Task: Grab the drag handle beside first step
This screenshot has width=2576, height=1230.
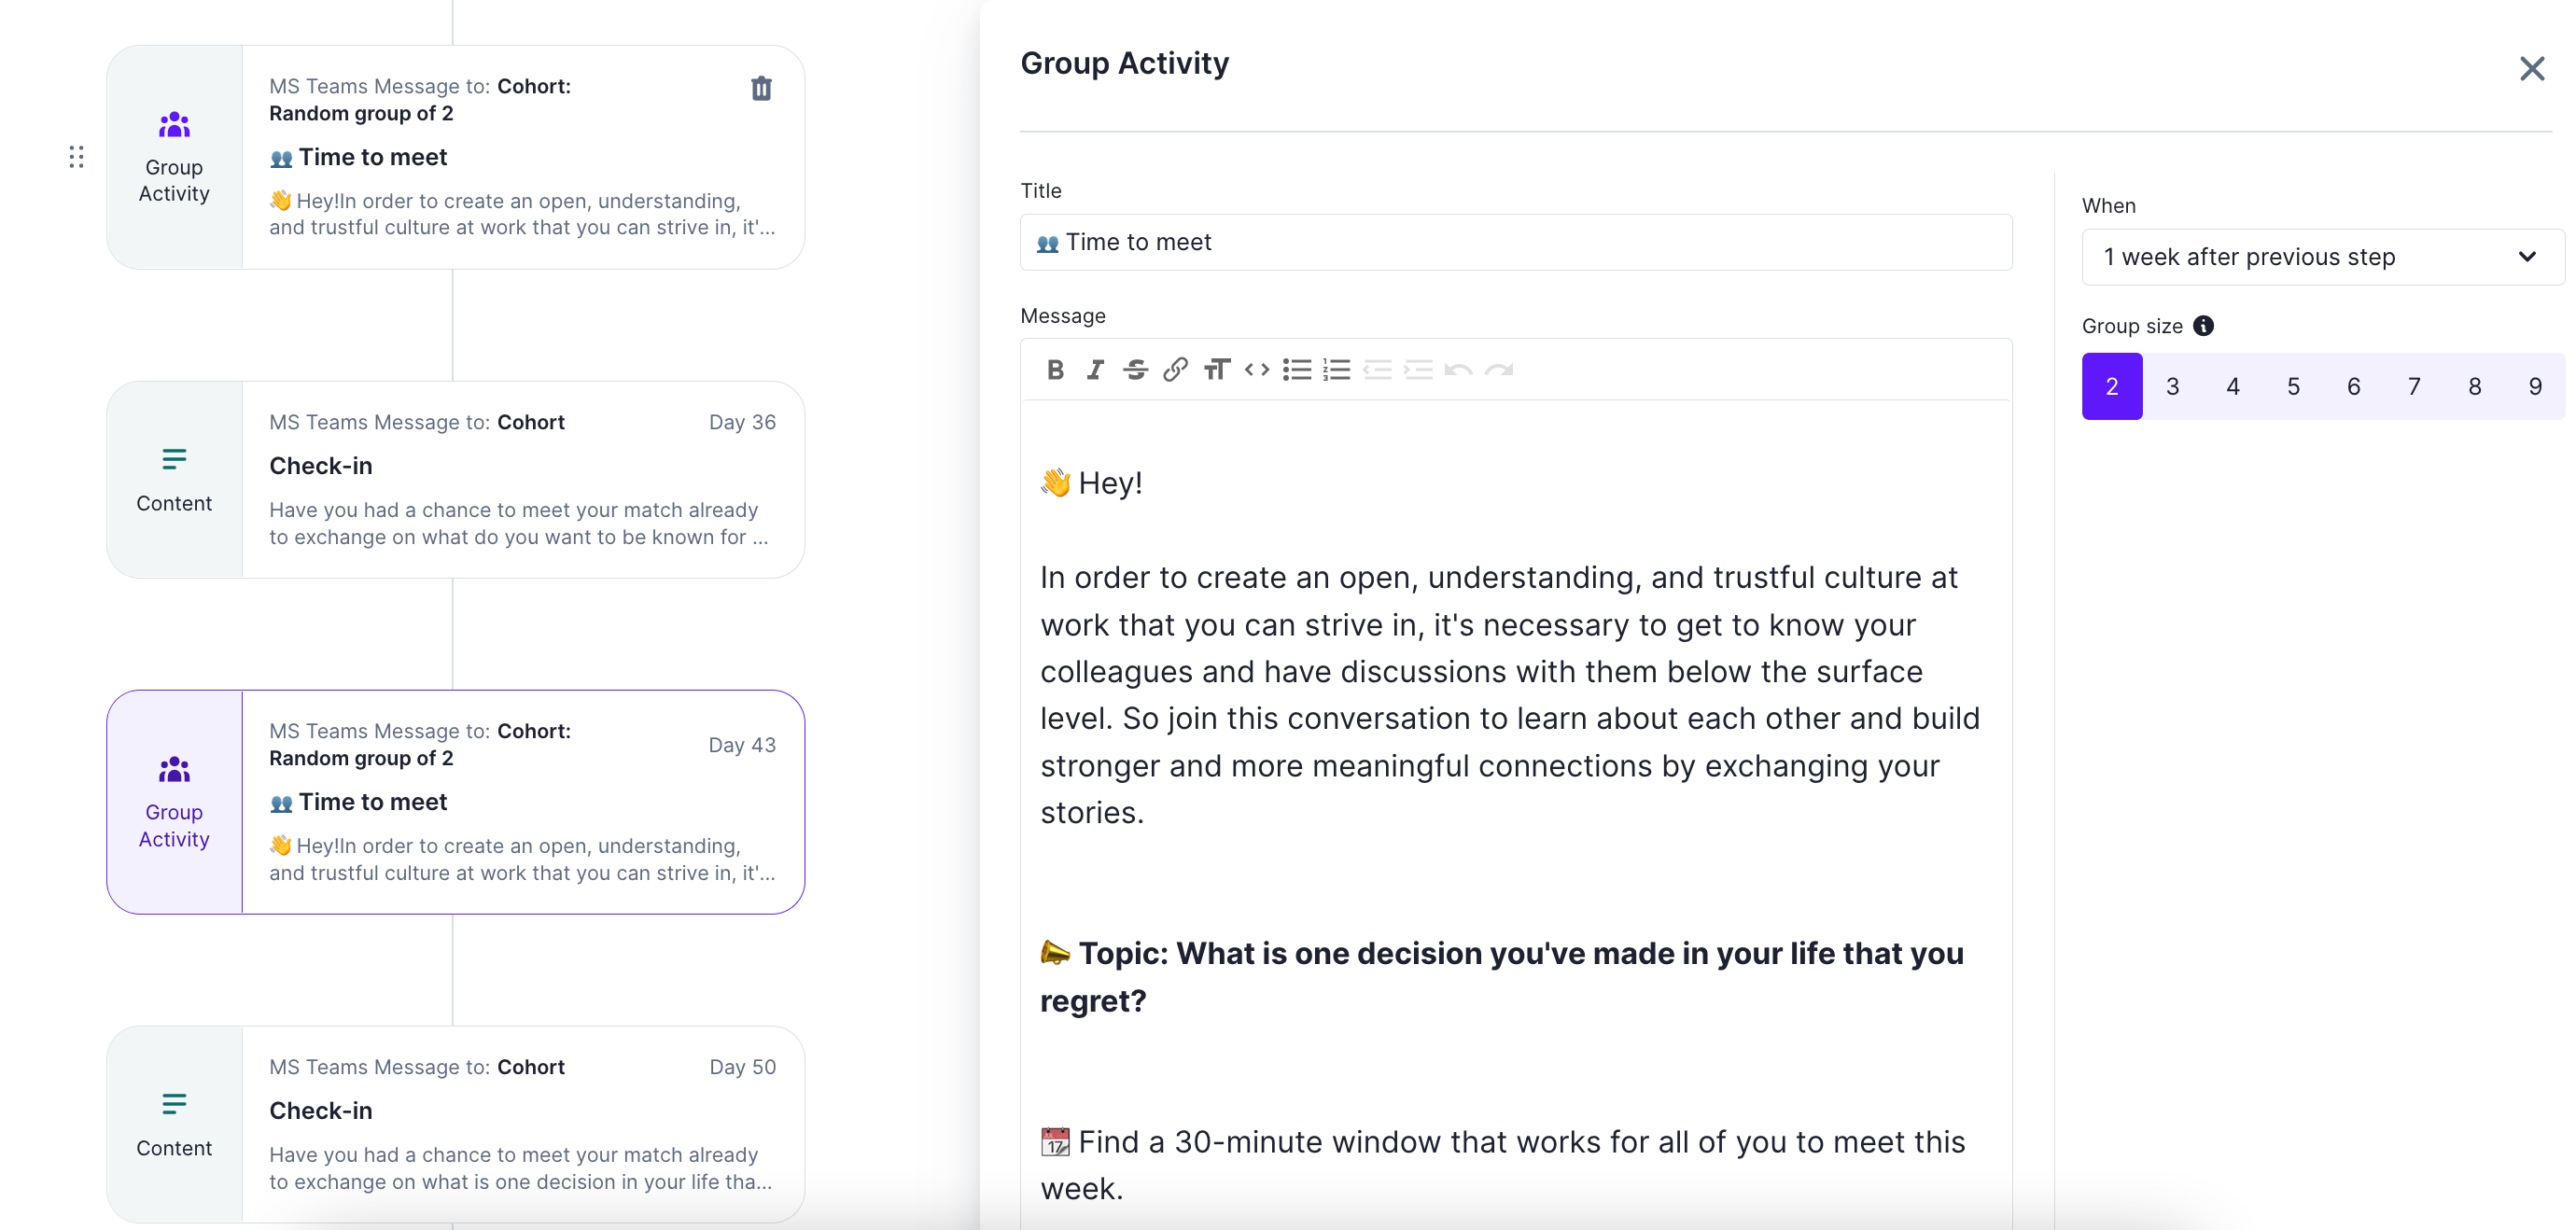Action: 76,157
